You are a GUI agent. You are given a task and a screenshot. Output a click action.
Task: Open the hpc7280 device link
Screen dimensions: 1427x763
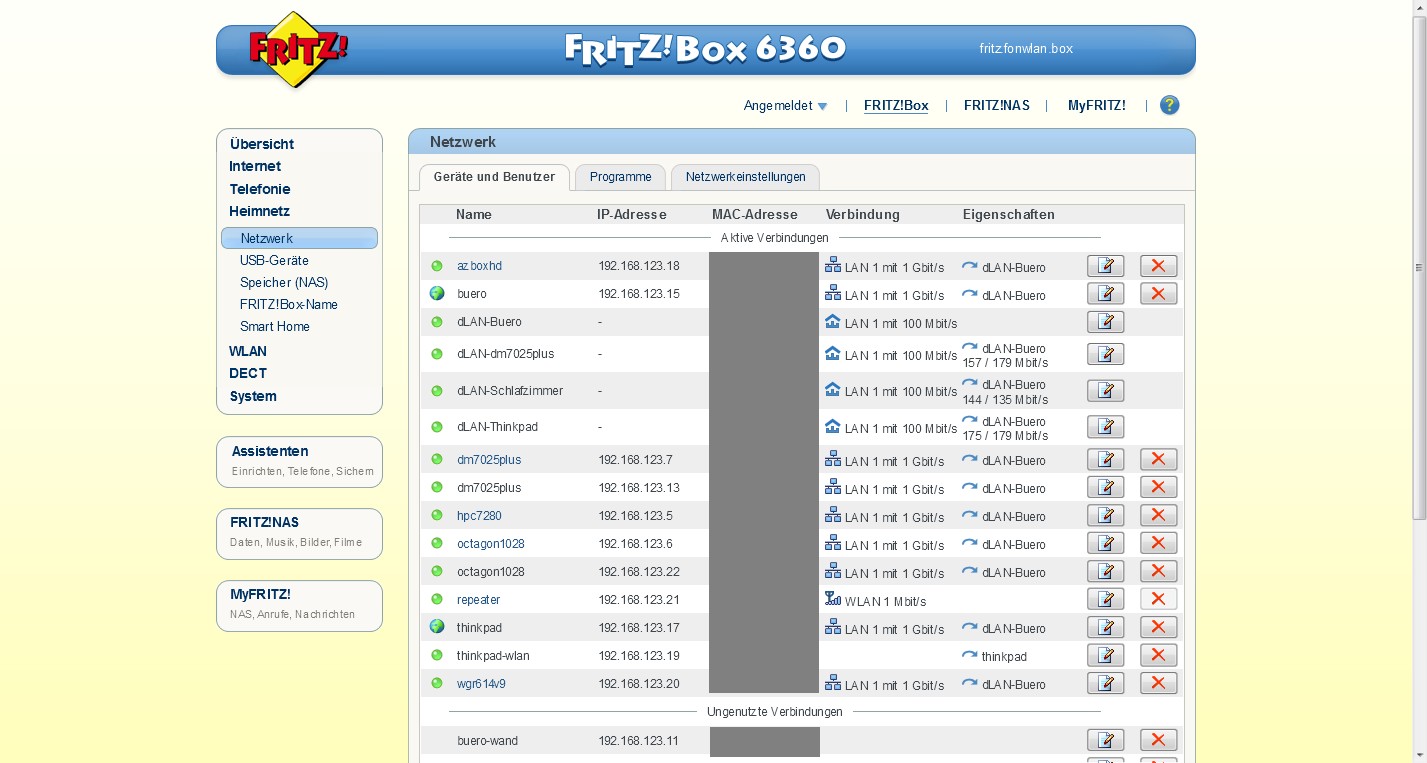(x=479, y=516)
